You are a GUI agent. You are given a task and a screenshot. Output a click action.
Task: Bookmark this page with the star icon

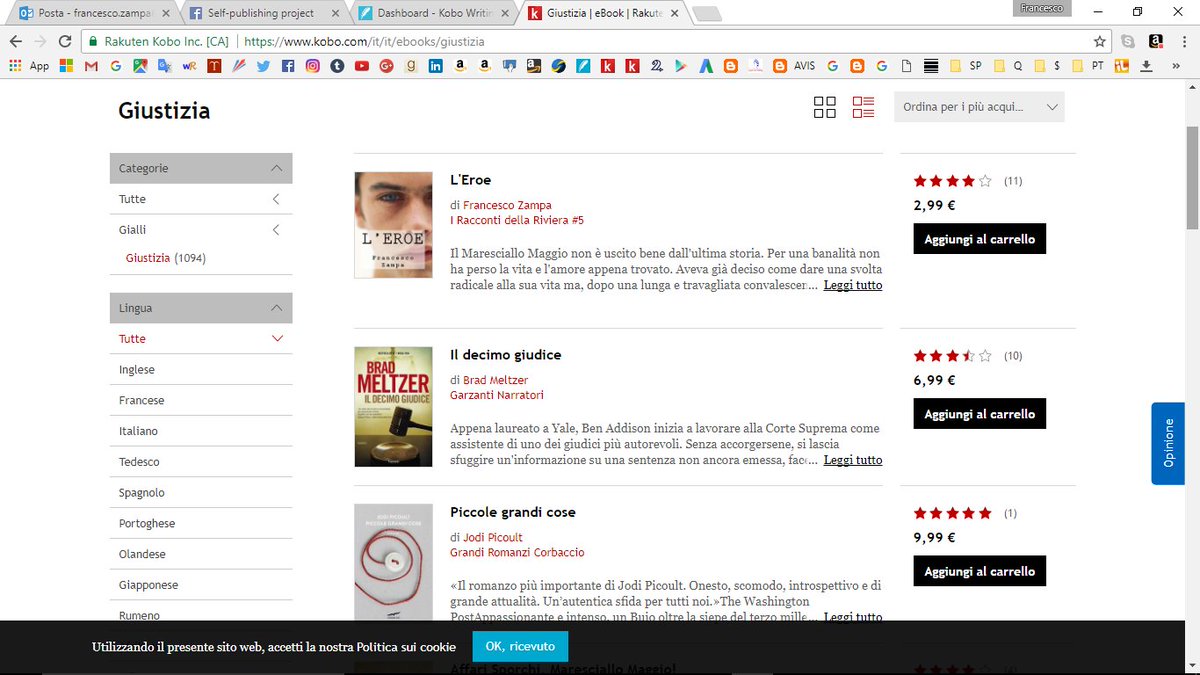(x=1100, y=42)
